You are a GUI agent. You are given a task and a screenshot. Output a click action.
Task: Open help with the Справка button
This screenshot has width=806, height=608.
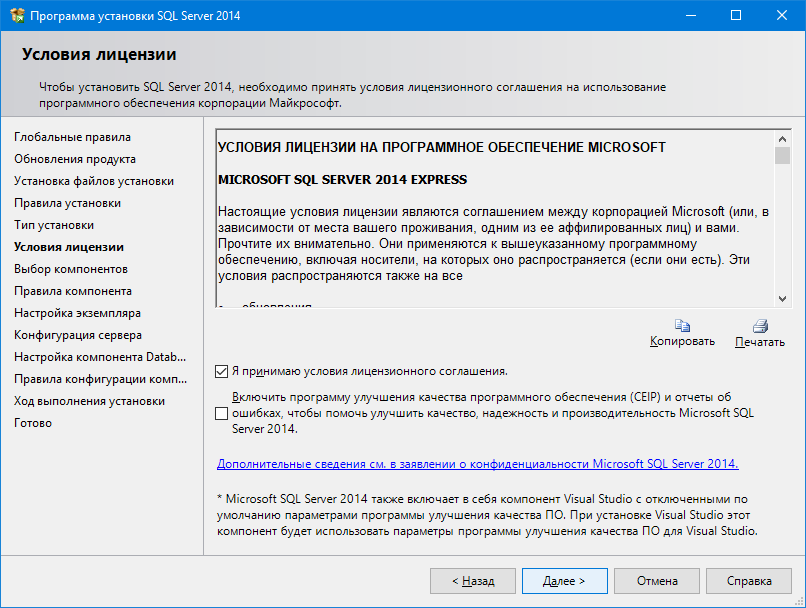(x=749, y=580)
